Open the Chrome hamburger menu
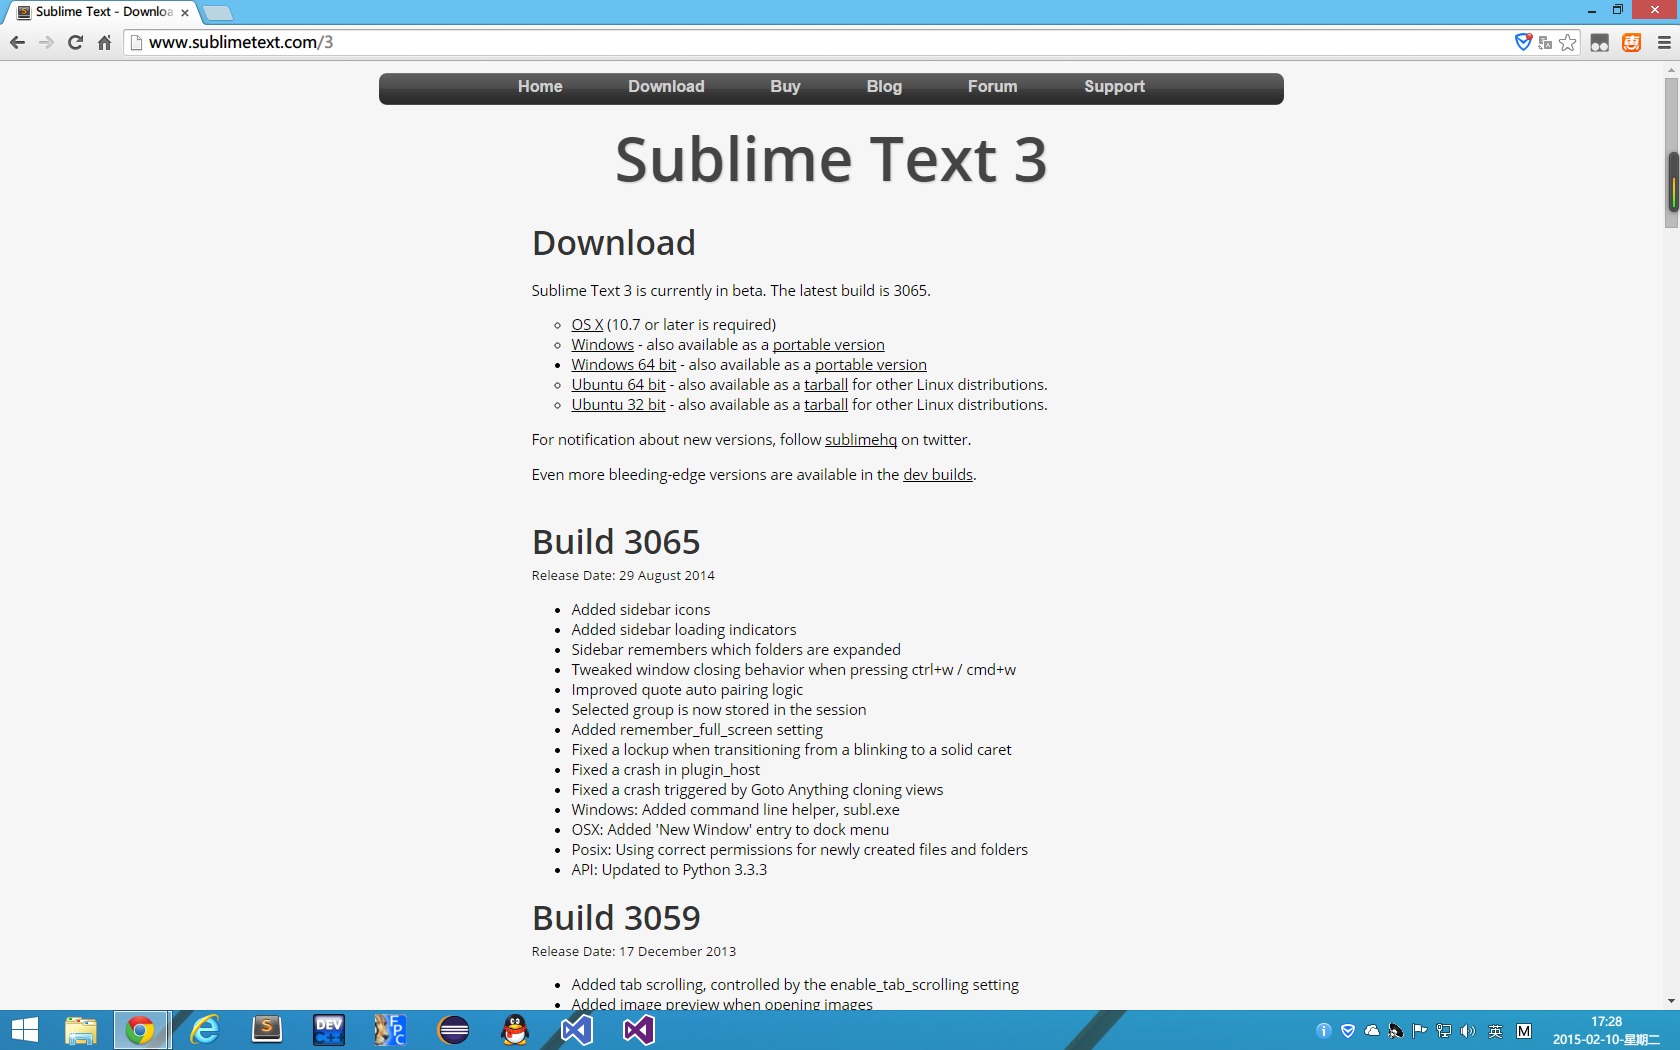 [1664, 42]
